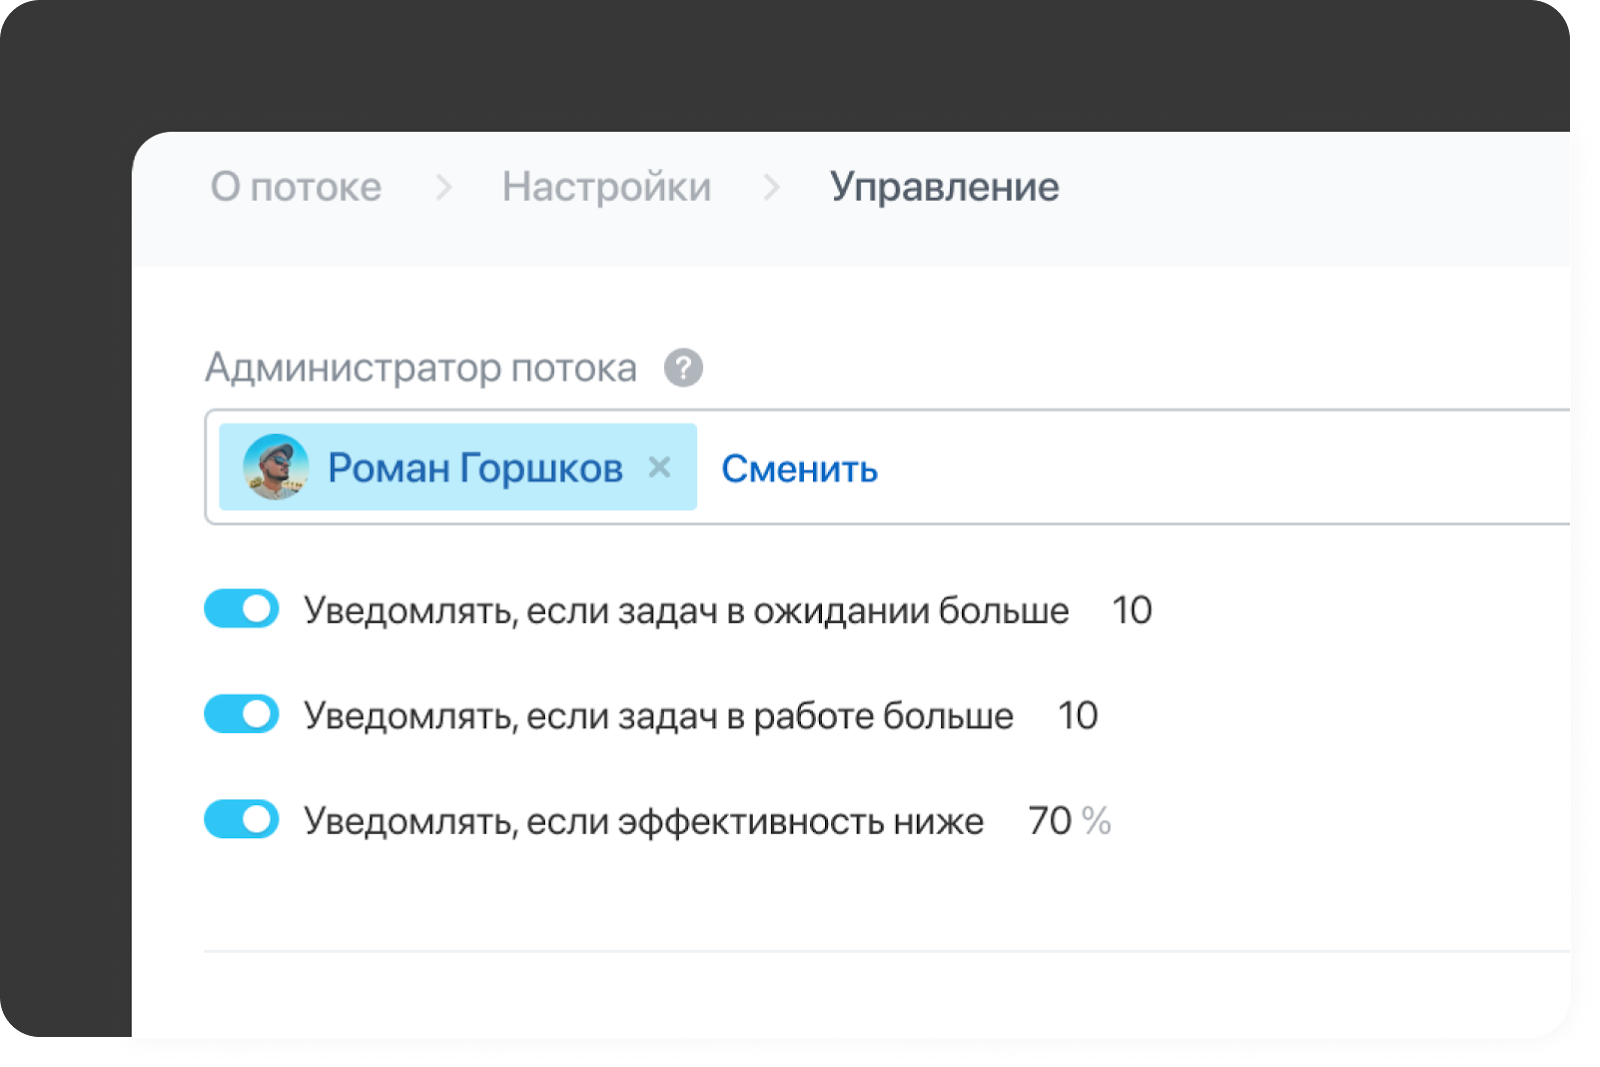Toggle notify when efficiency is below threshold
Image resolution: width=1600 pixels, height=1067 pixels.
241,819
